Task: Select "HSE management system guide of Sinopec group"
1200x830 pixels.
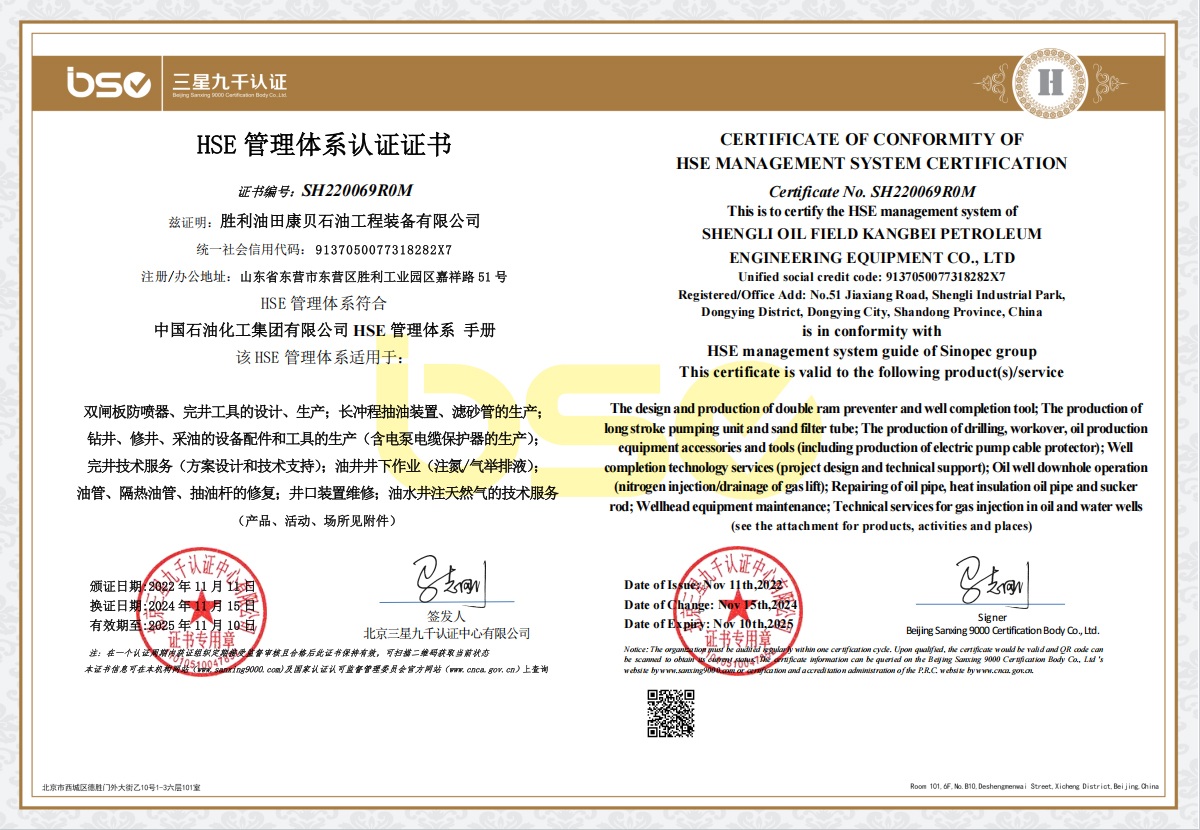Action: 872,351
